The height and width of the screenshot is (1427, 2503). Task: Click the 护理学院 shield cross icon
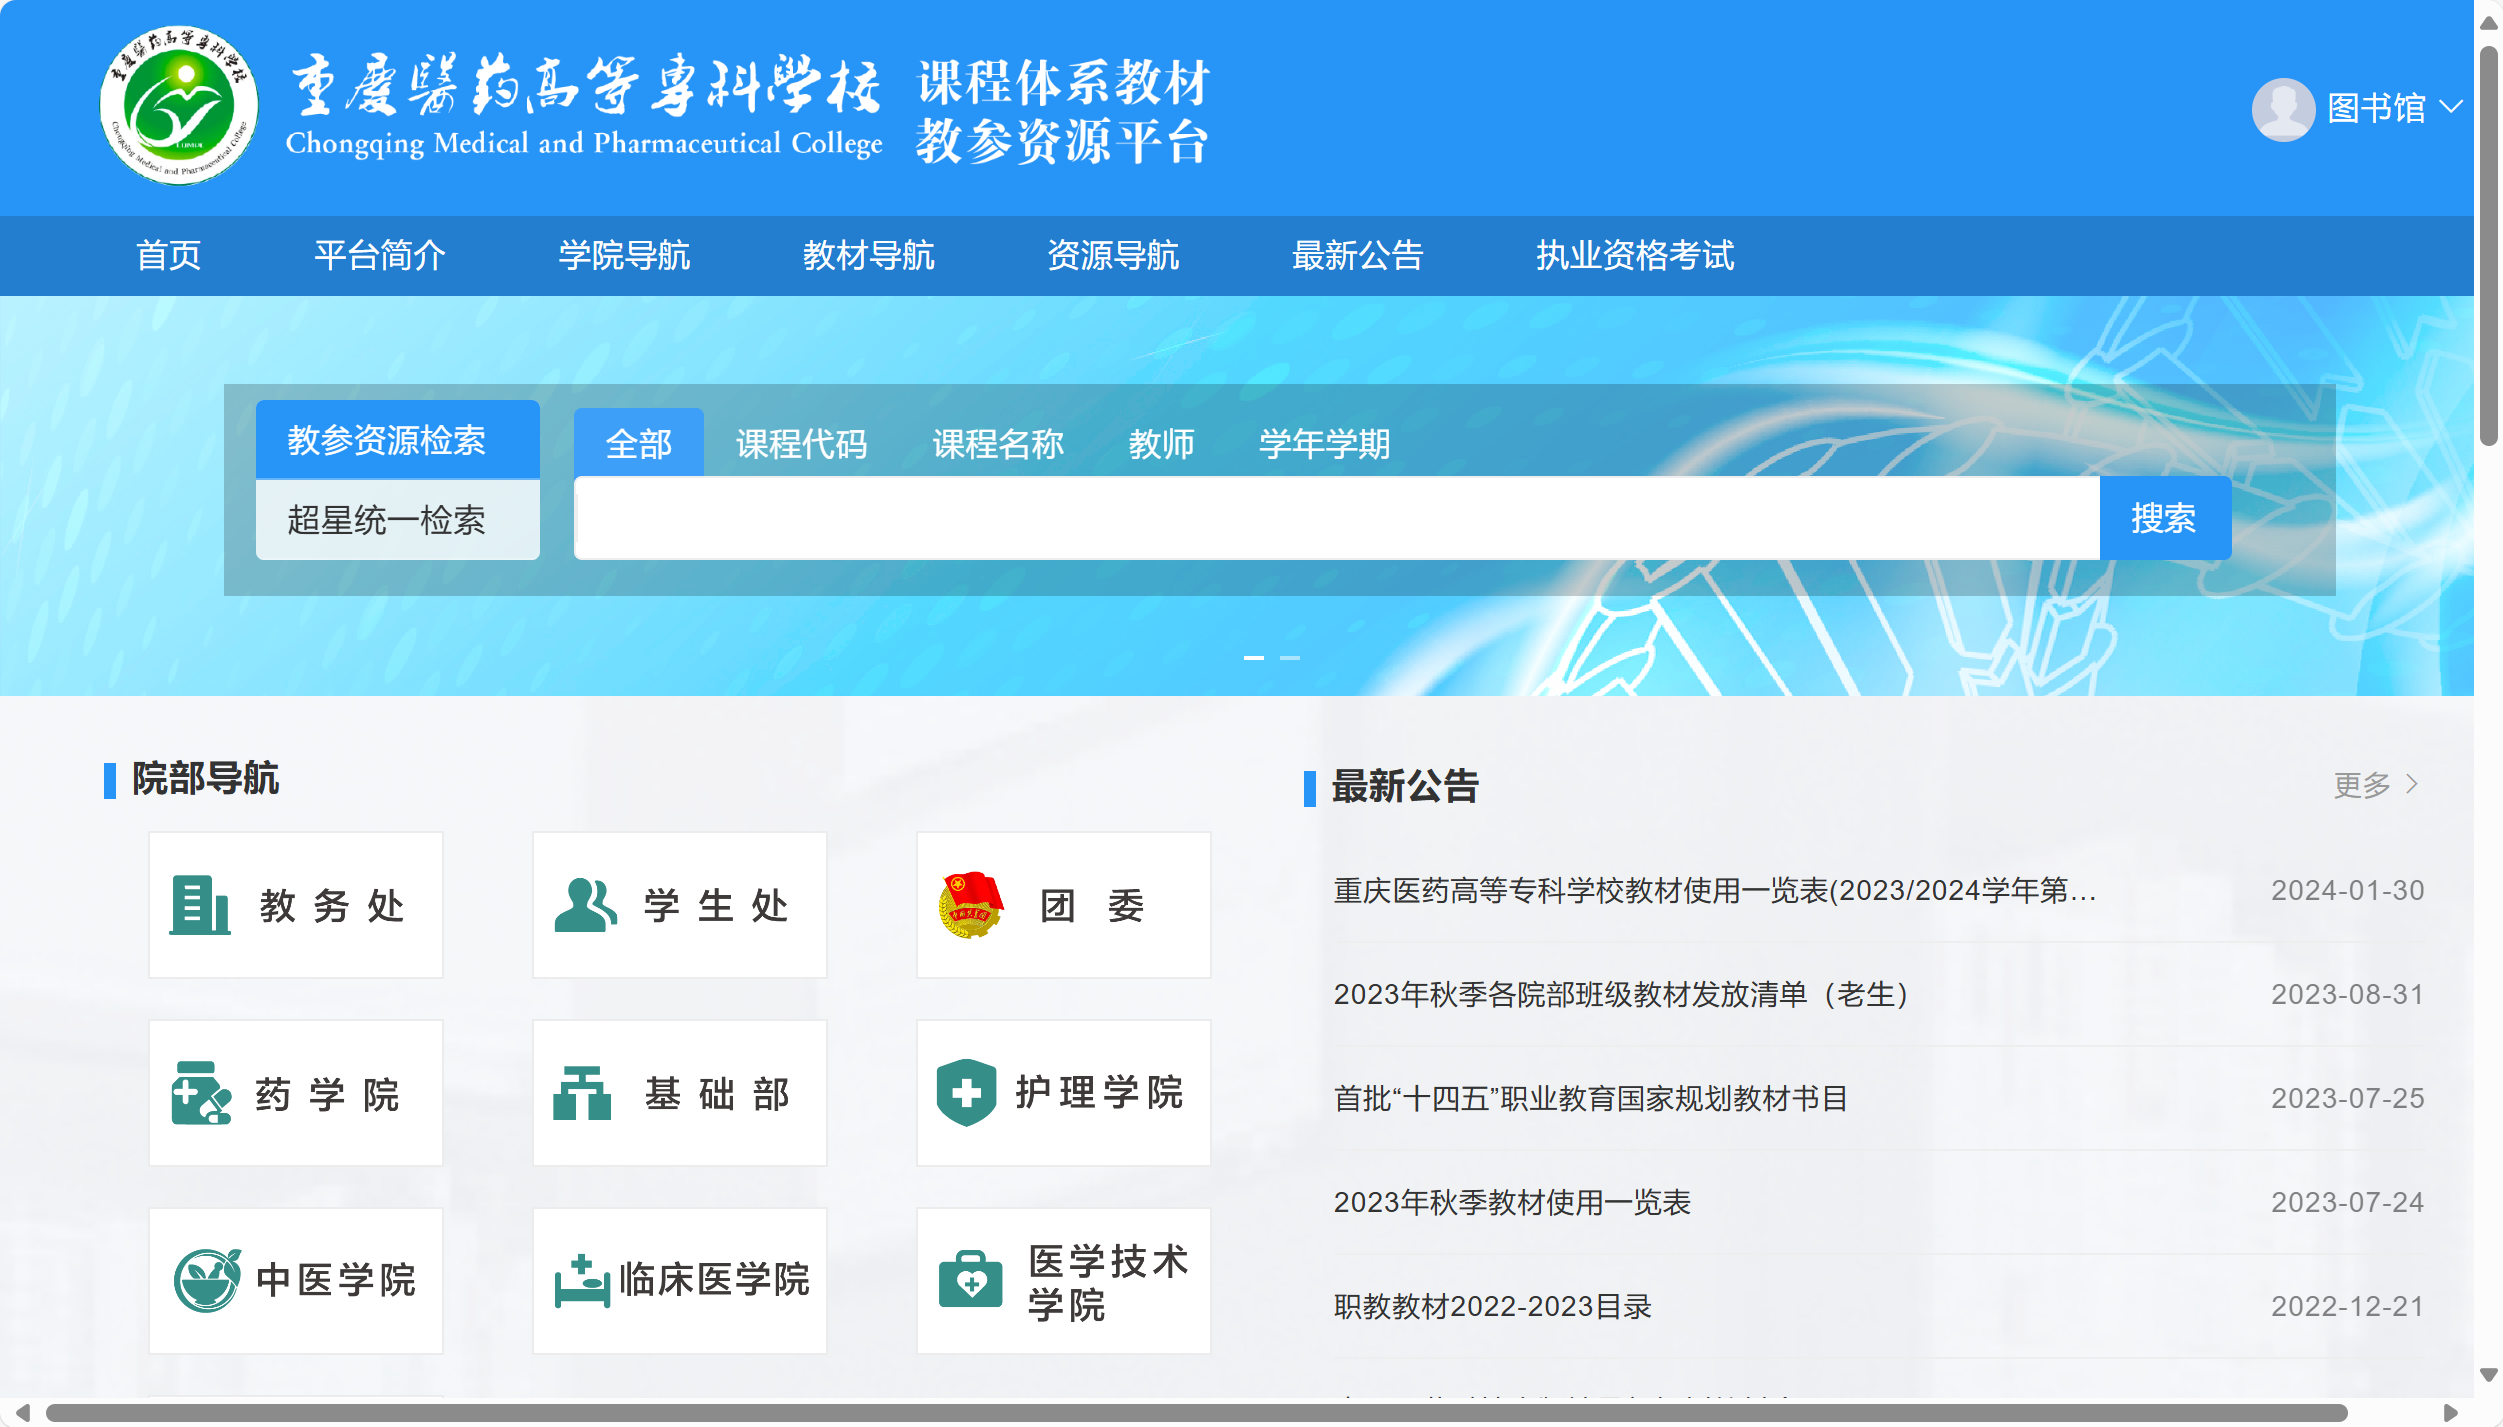click(966, 1092)
